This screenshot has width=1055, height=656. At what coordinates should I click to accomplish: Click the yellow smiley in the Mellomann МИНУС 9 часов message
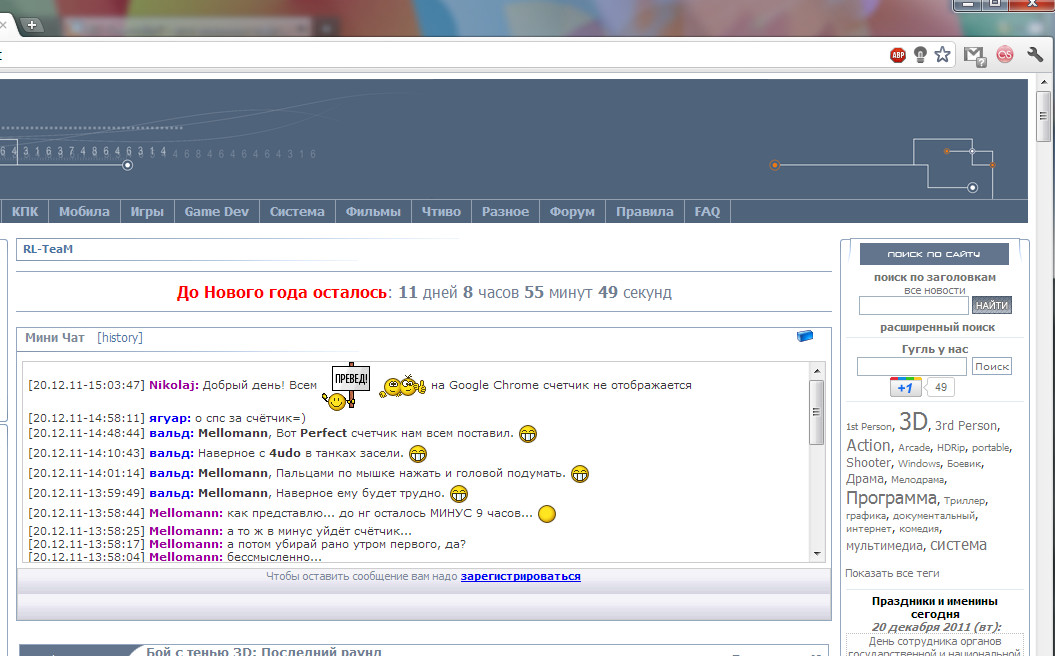547,514
